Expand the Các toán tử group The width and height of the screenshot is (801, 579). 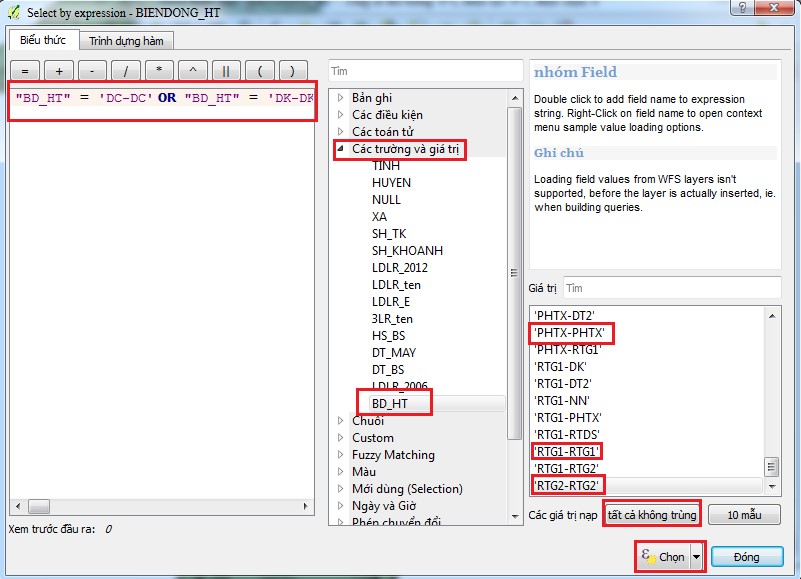[x=341, y=131]
